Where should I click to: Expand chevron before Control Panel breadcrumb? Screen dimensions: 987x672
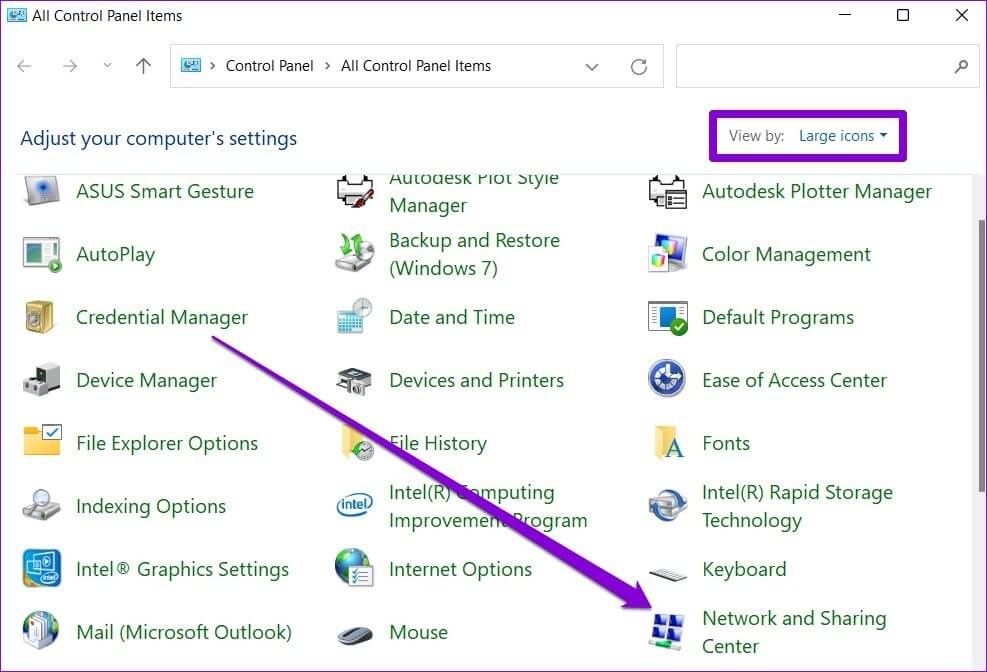click(213, 66)
